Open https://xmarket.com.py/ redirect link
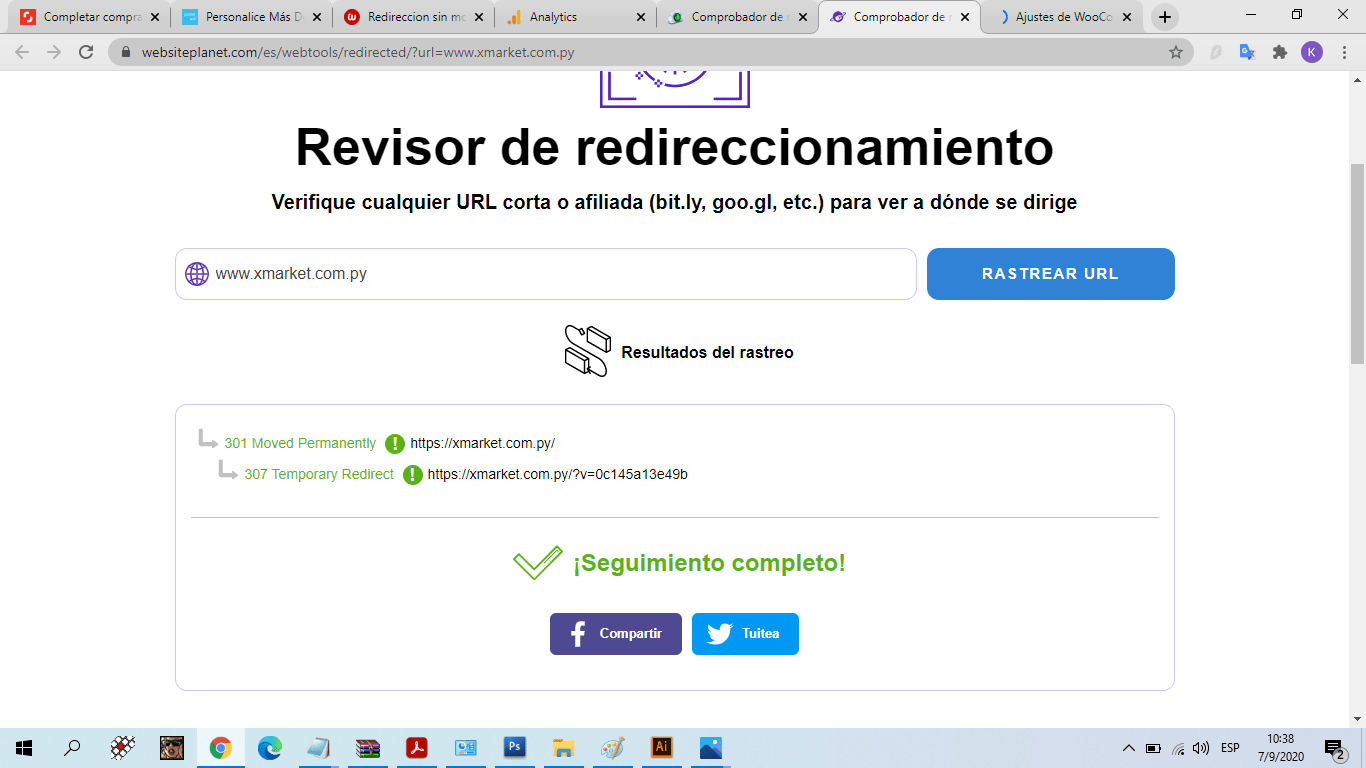 (482, 443)
